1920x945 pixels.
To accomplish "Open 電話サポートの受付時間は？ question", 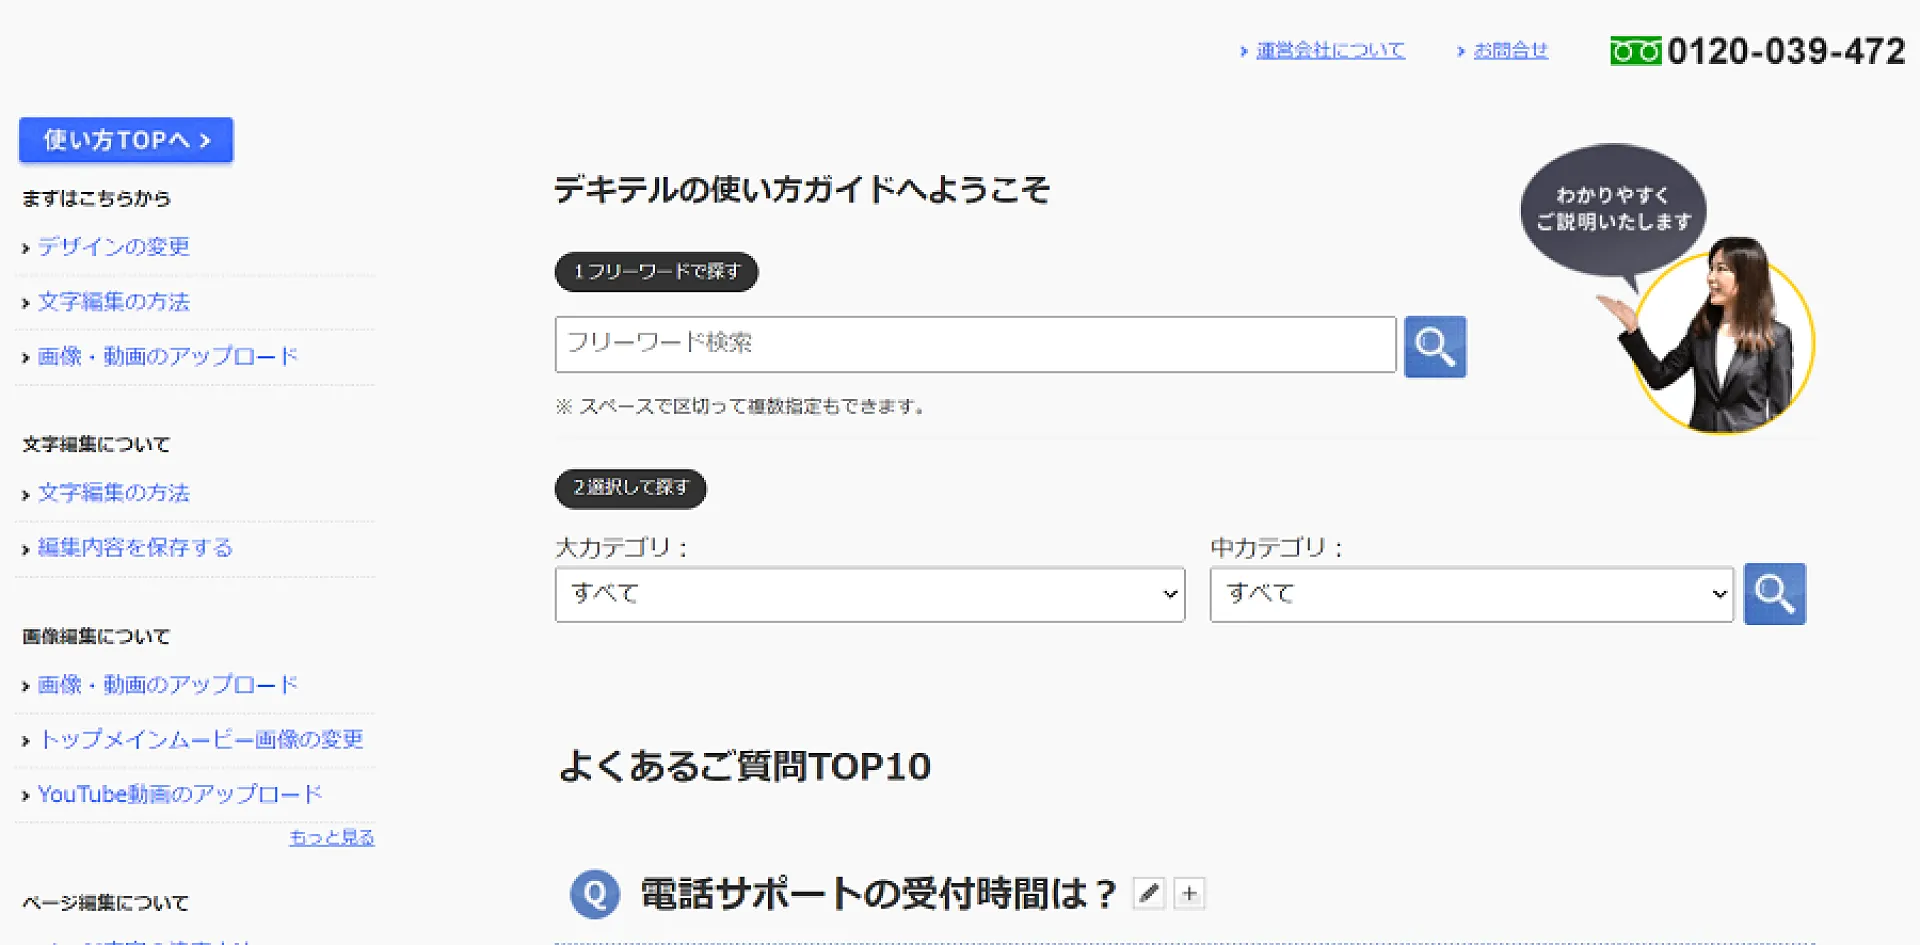I will (x=878, y=894).
